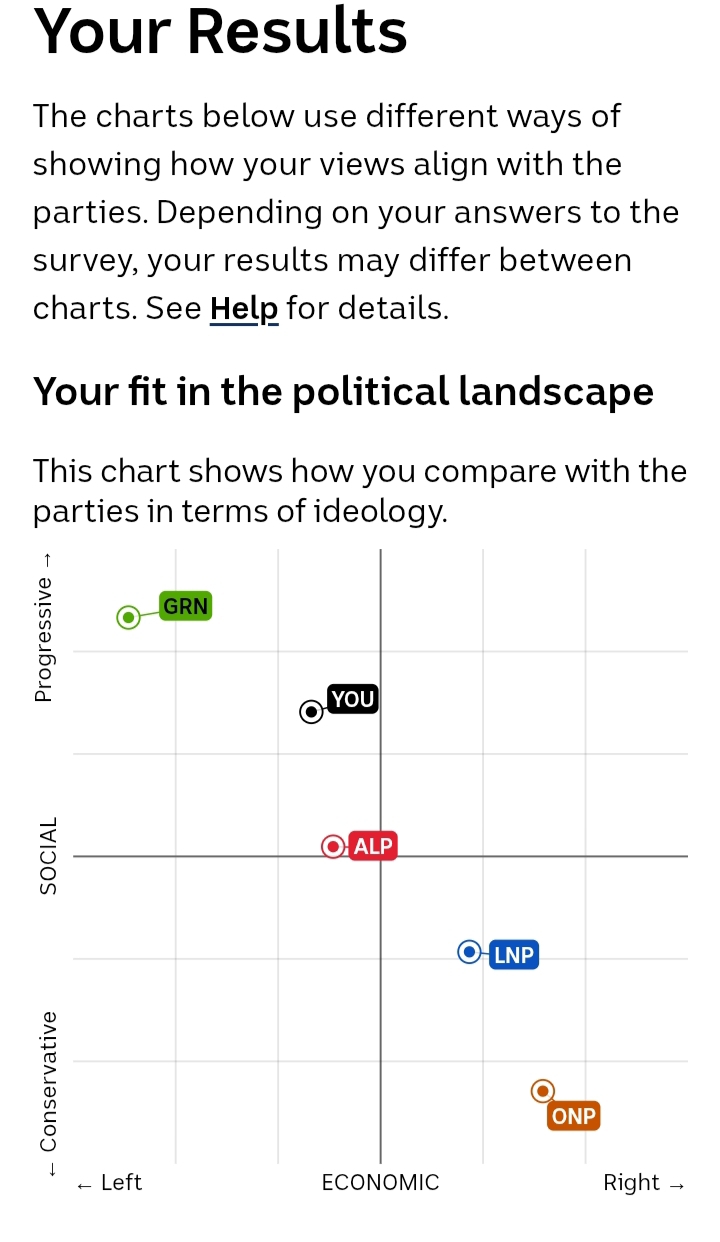Viewport: 720px width, 1242px height.
Task: Click the Your Results heading
Action: (x=220, y=32)
